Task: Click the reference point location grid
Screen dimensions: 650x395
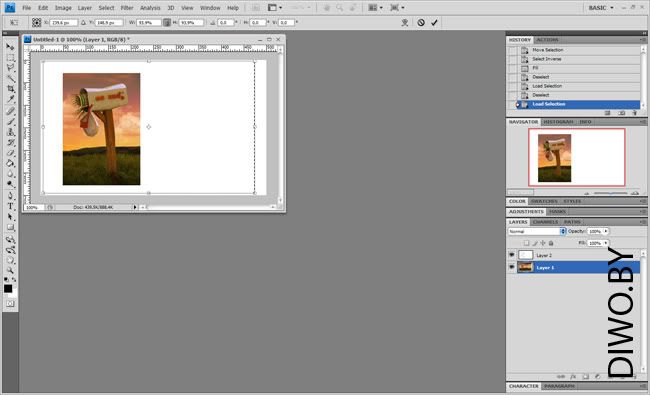Action: (x=36, y=22)
